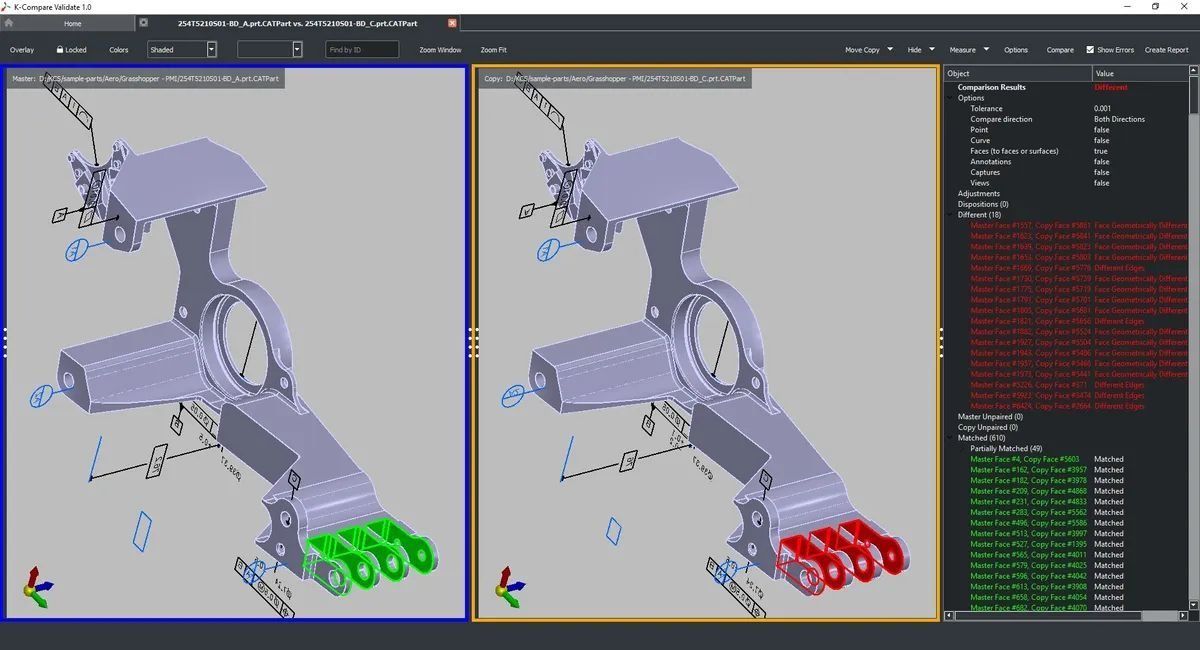Screen dimensions: 1200x650
Task: Select the Copy Unpaired (0) row
Action: 1066,427
